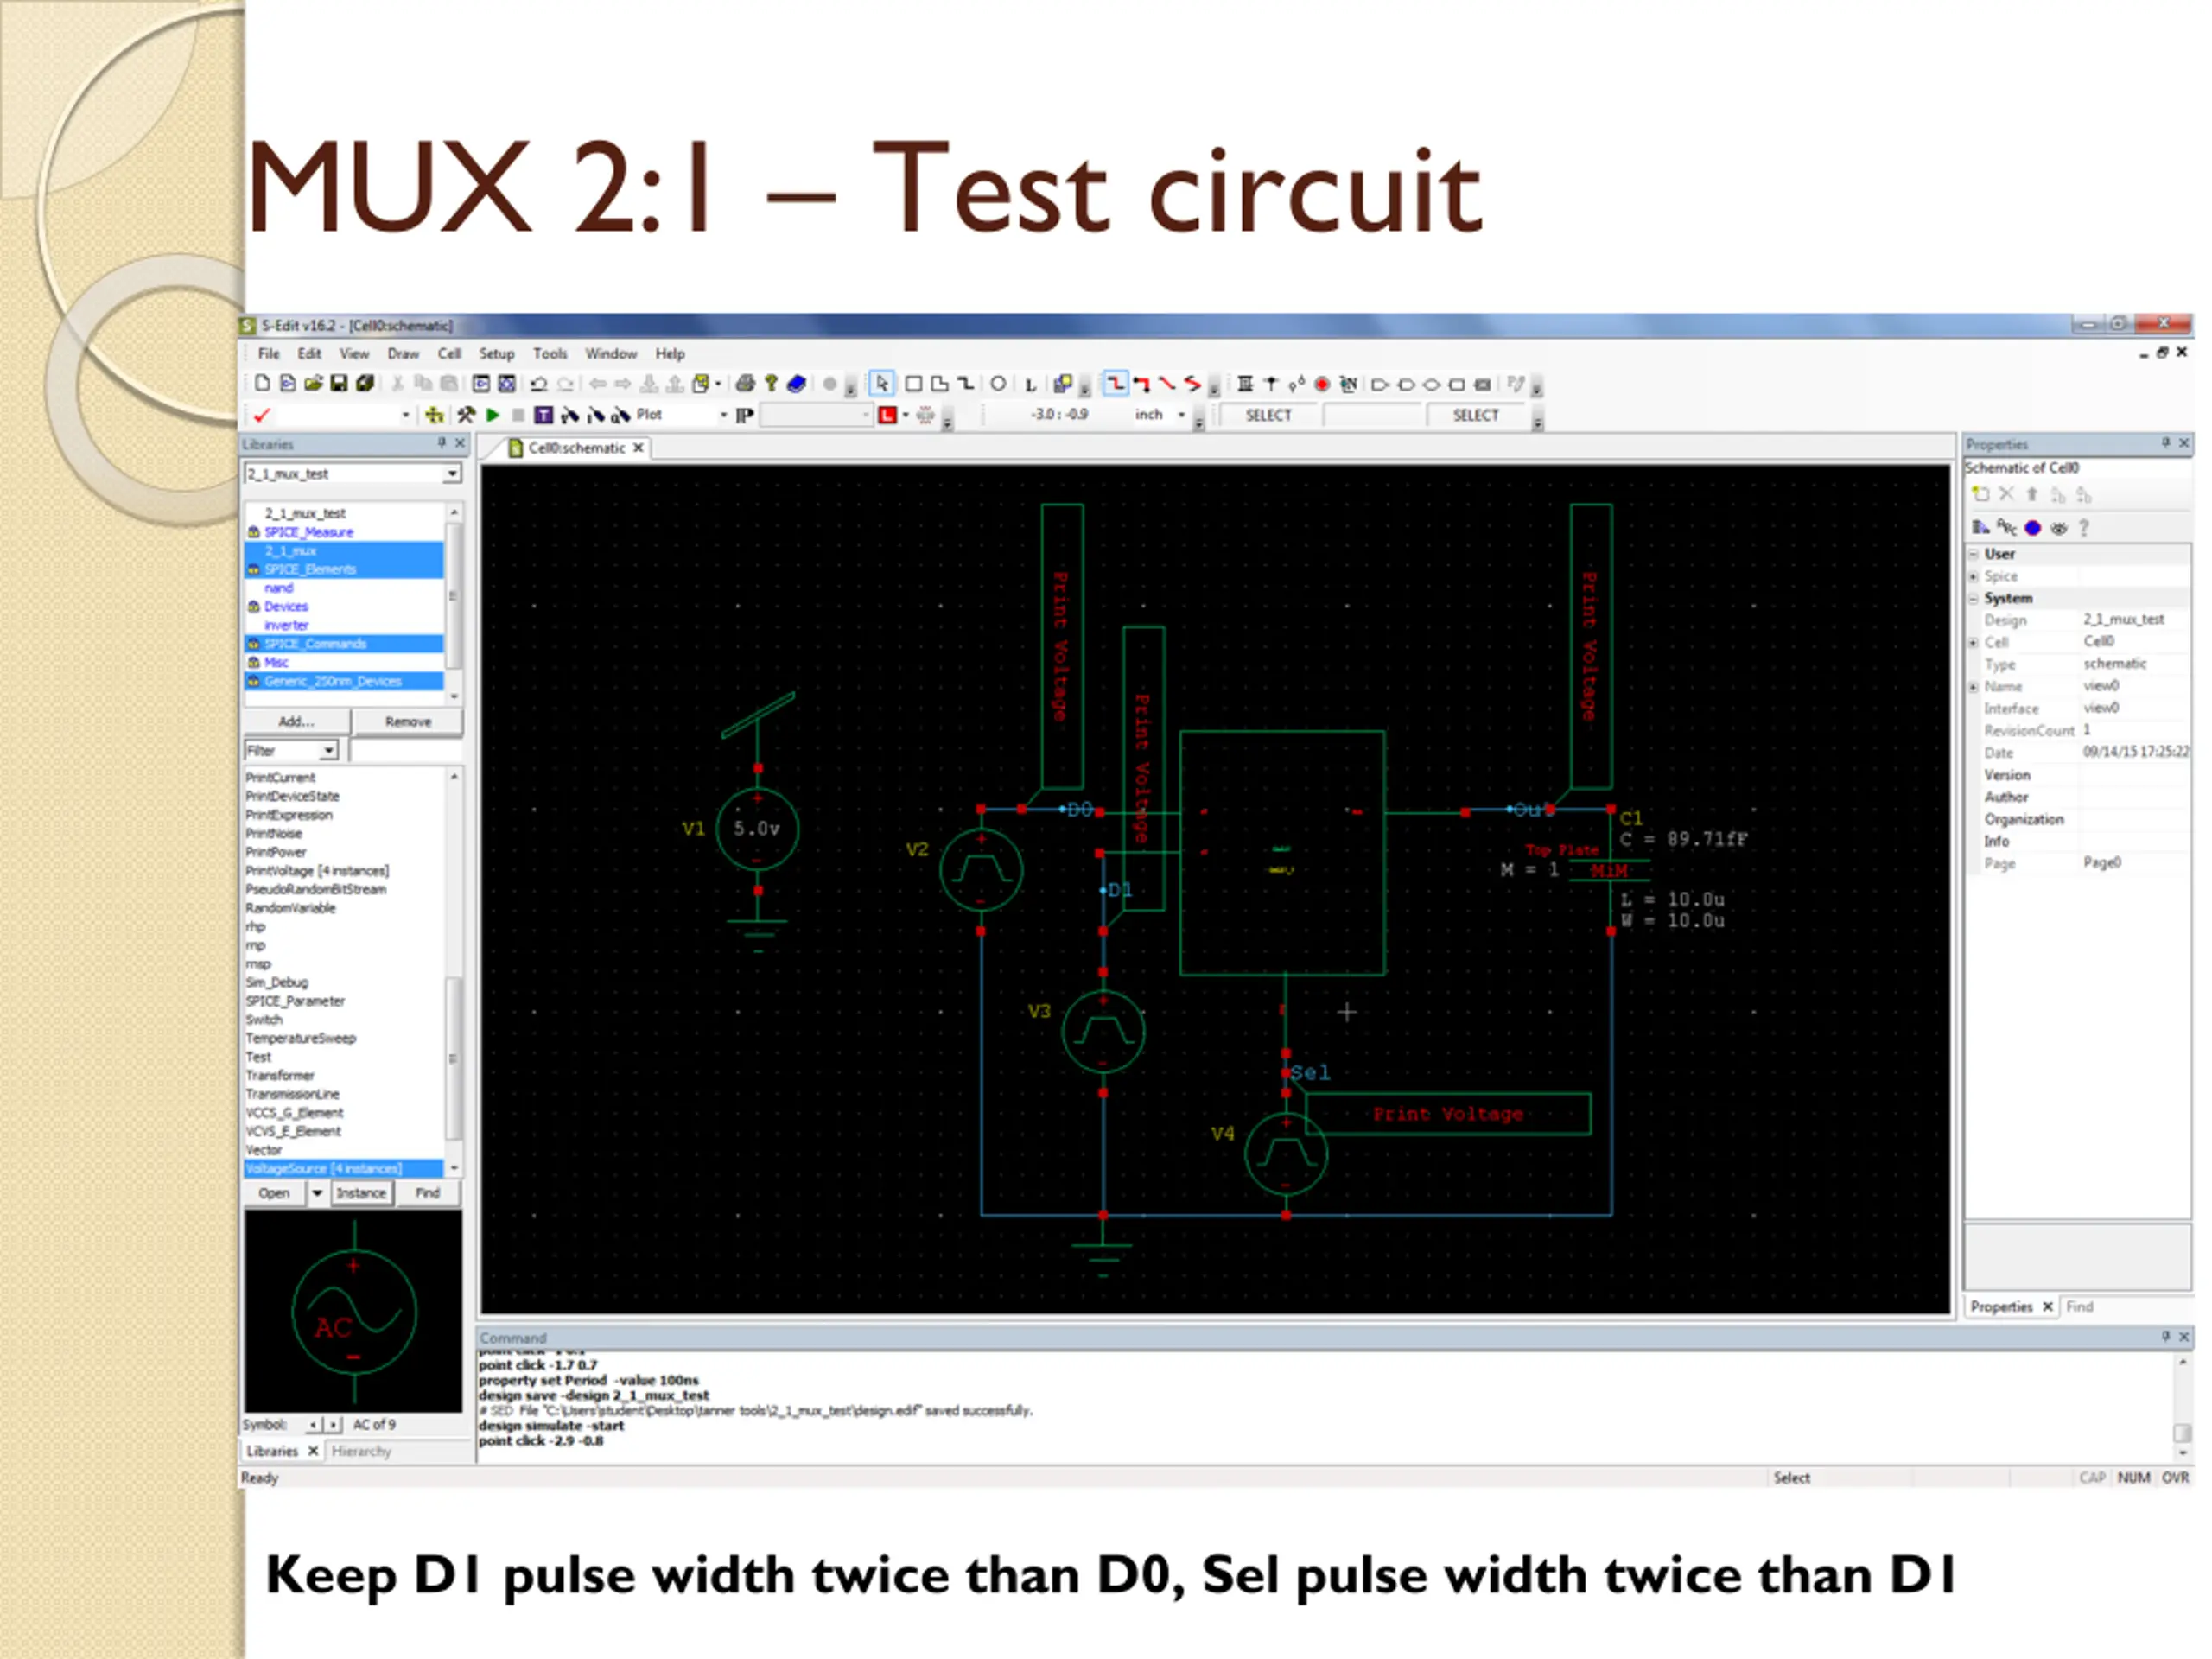Click the stop simulation square icon
Image resolution: width=2212 pixels, height=1659 pixels.
[x=518, y=415]
